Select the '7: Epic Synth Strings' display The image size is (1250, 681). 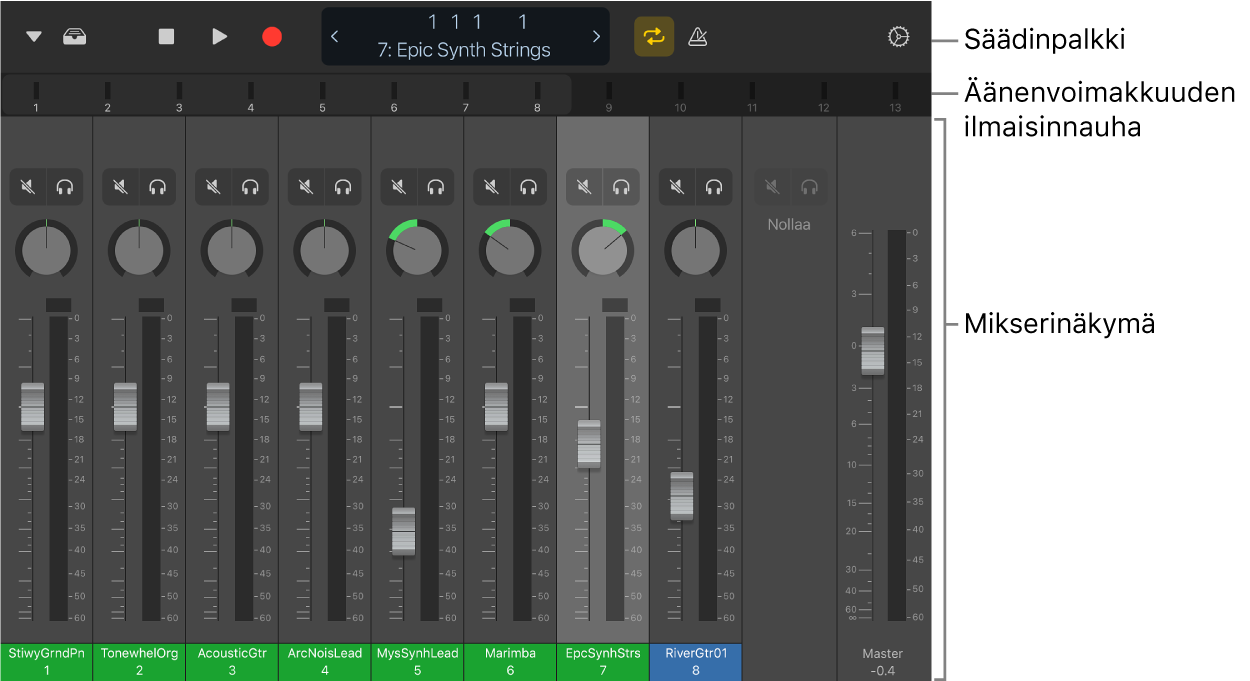click(464, 50)
